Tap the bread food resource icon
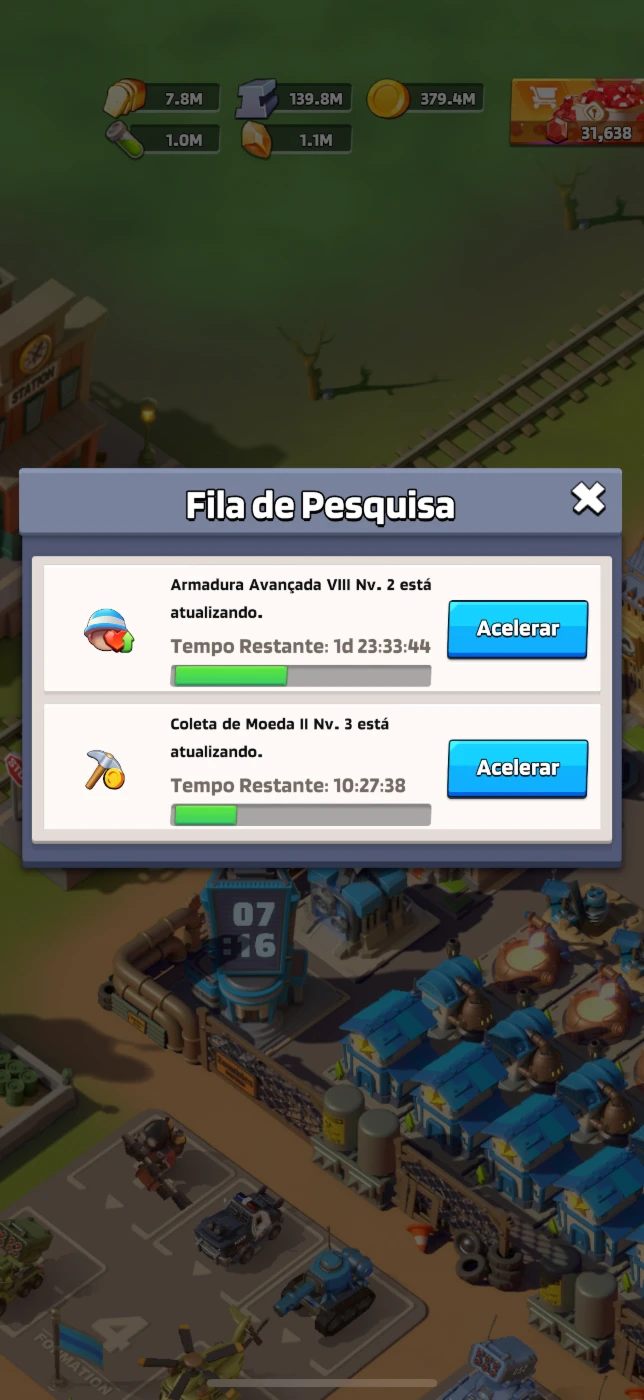 pyautogui.click(x=126, y=98)
